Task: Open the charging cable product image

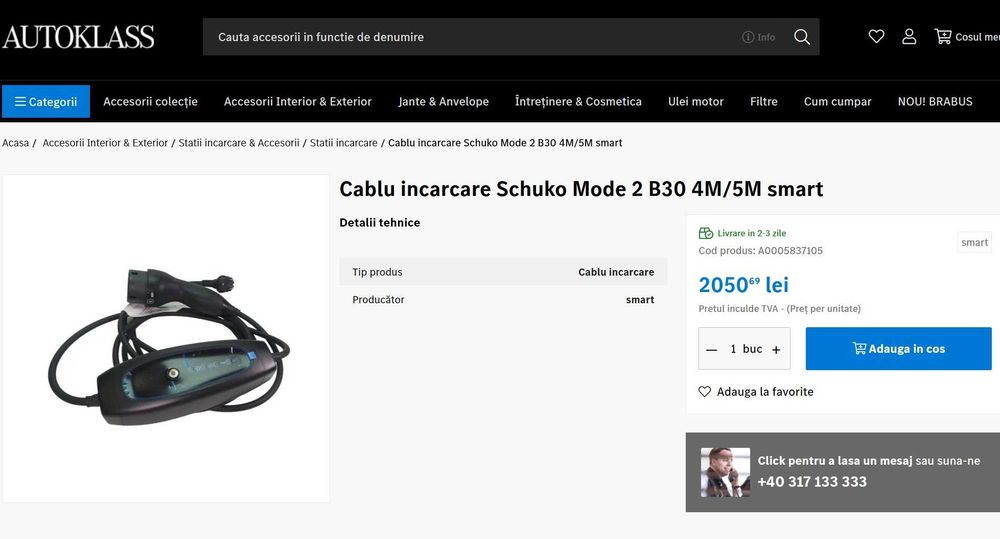Action: 166,339
